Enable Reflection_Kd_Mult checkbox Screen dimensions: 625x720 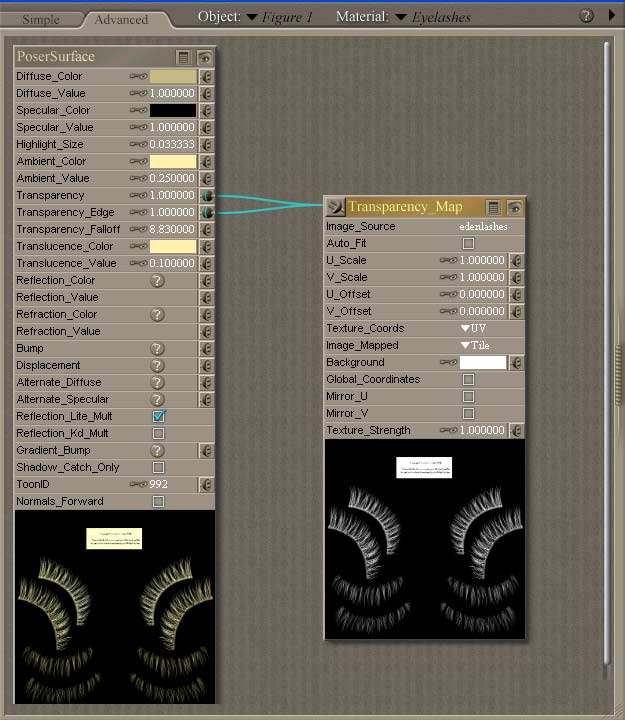coord(158,433)
